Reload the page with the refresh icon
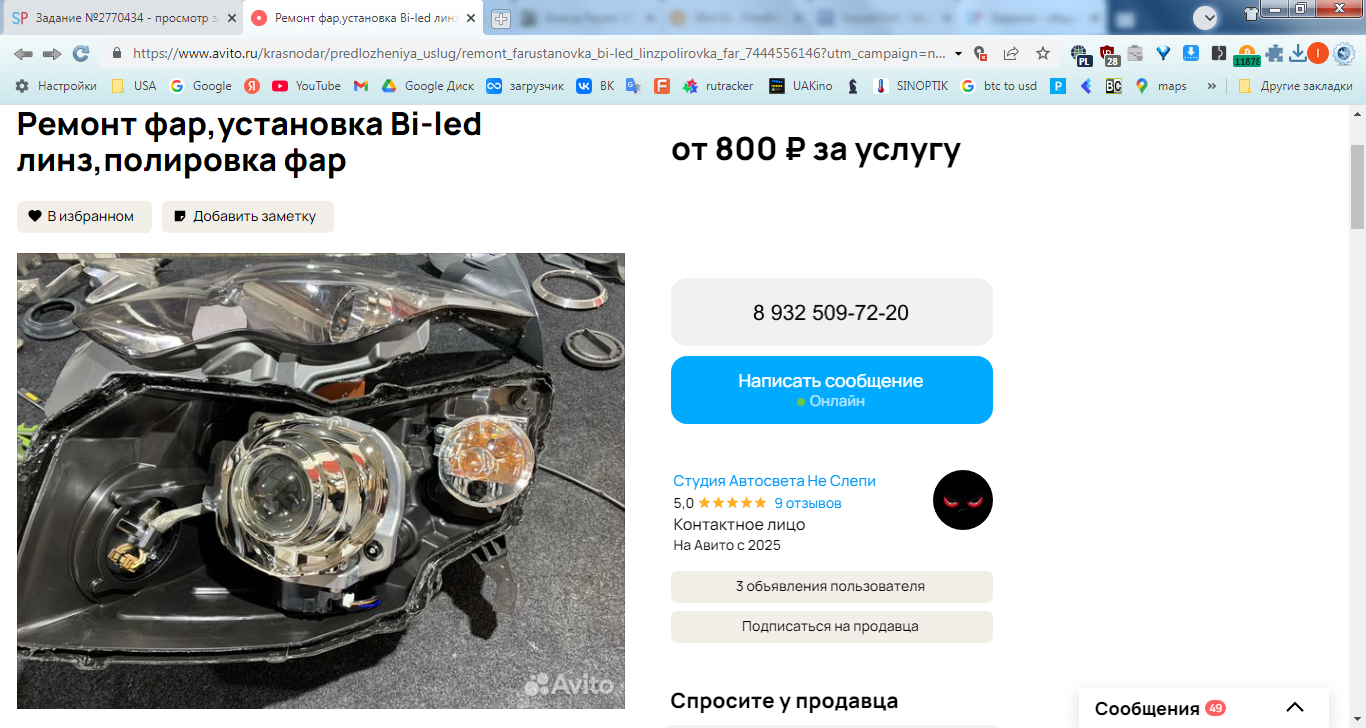 [81, 54]
